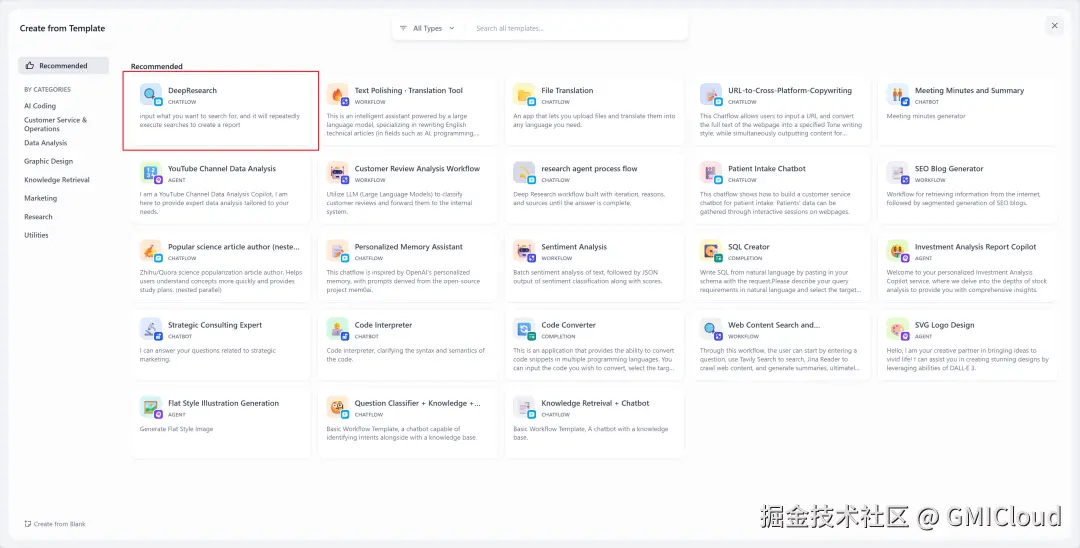Select the Utilities category
The height and width of the screenshot is (548, 1080).
[37, 235]
